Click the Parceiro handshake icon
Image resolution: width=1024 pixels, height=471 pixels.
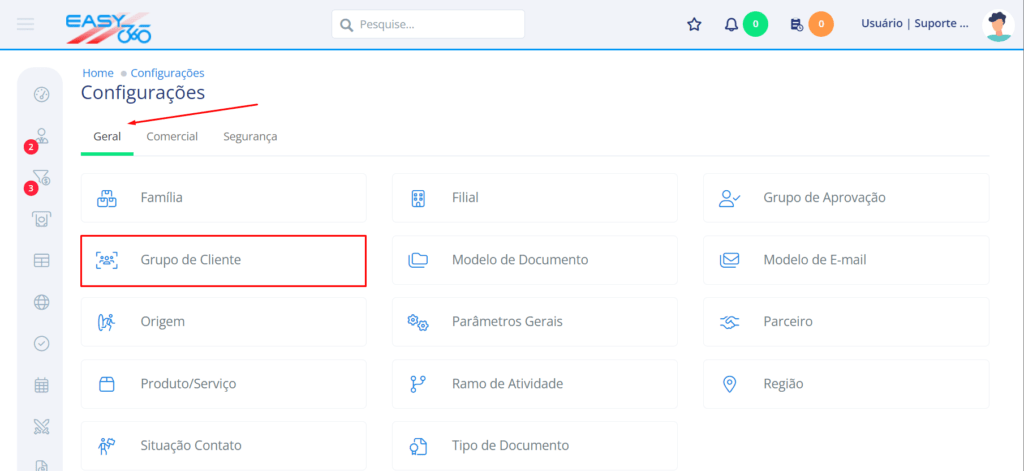point(729,322)
